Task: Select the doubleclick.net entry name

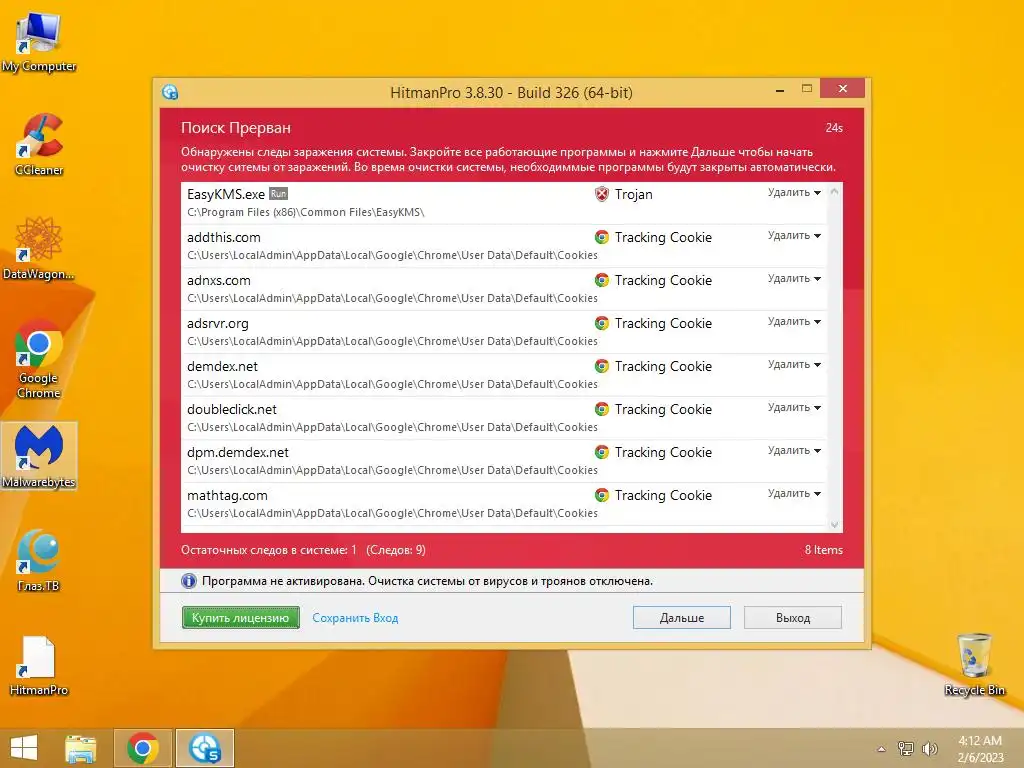Action: click(x=232, y=409)
